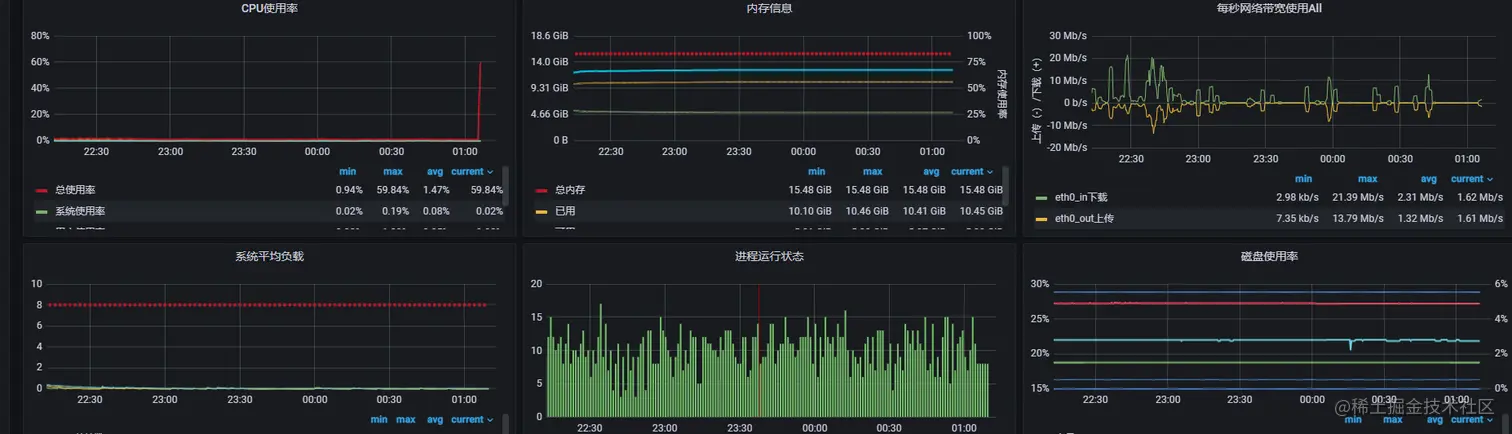
Task: Open the 系统平均负载 panel title menu
Action: pyautogui.click(x=269, y=256)
